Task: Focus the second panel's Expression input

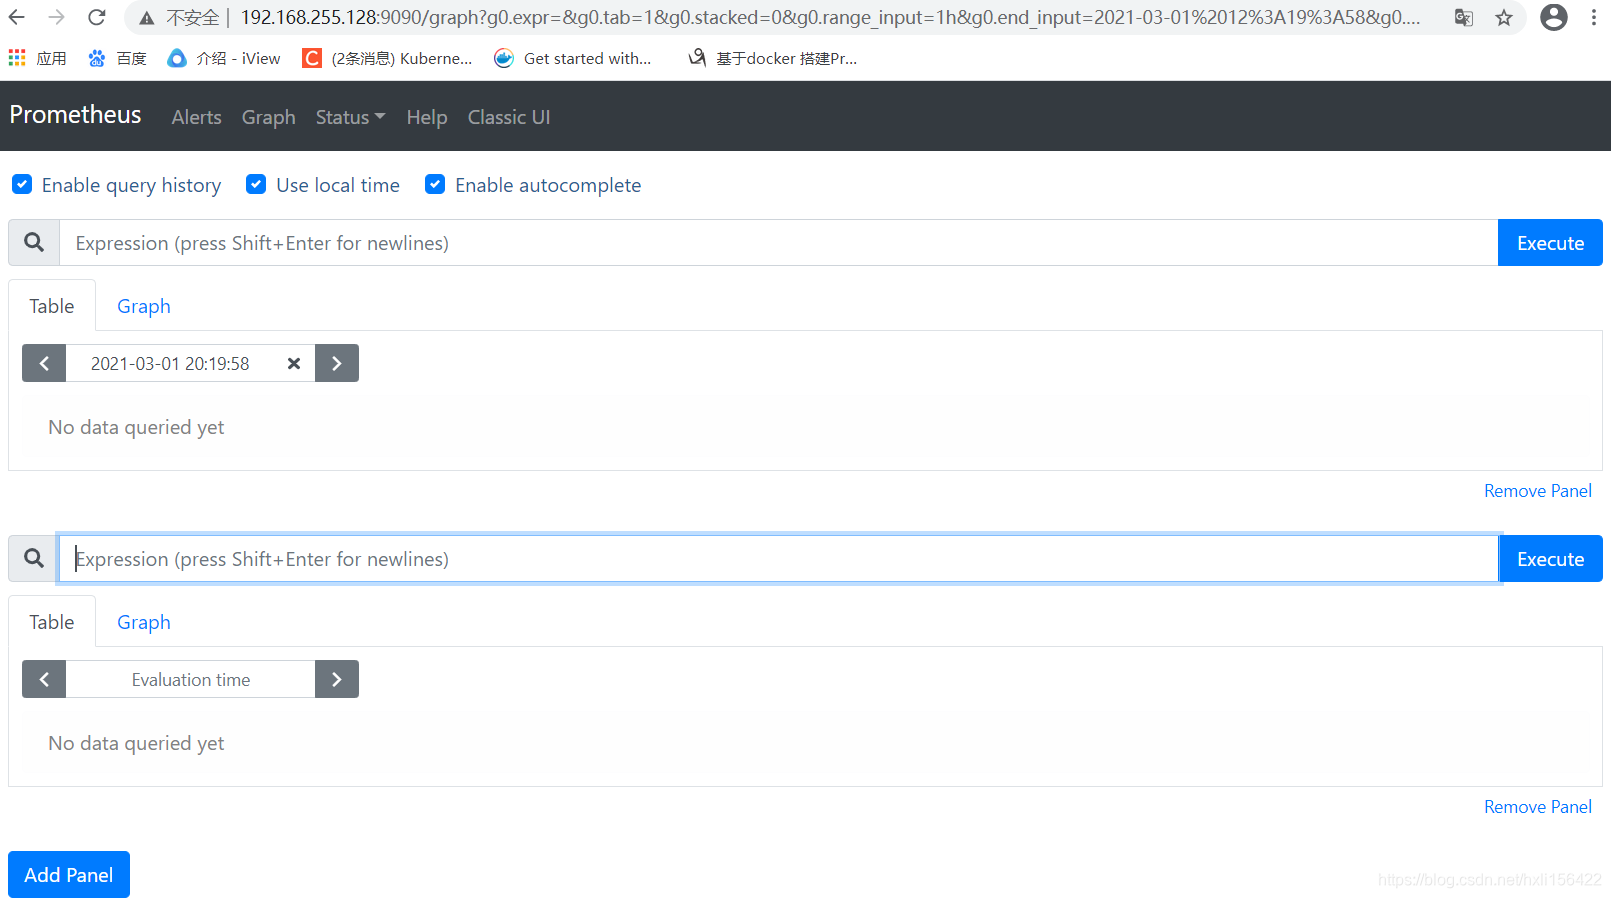Action: tap(778, 558)
